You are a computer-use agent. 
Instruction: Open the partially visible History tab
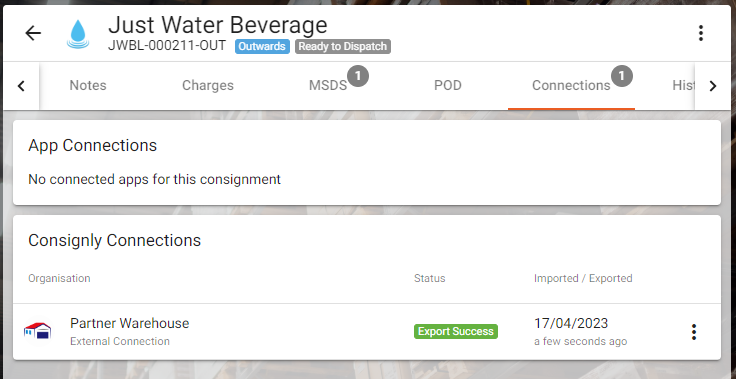683,85
